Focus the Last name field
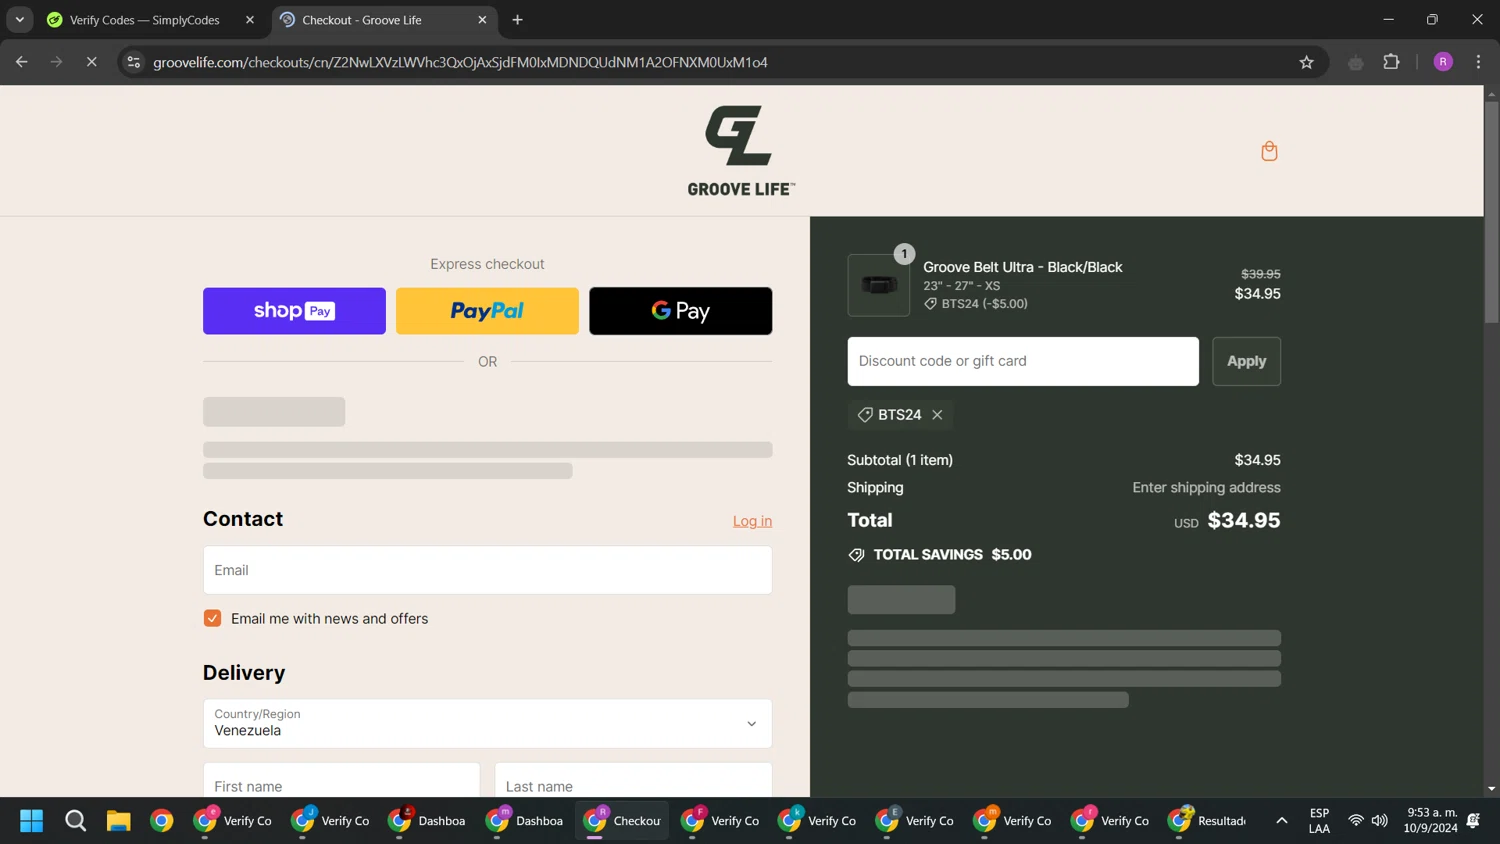The height and width of the screenshot is (844, 1500). (633, 786)
